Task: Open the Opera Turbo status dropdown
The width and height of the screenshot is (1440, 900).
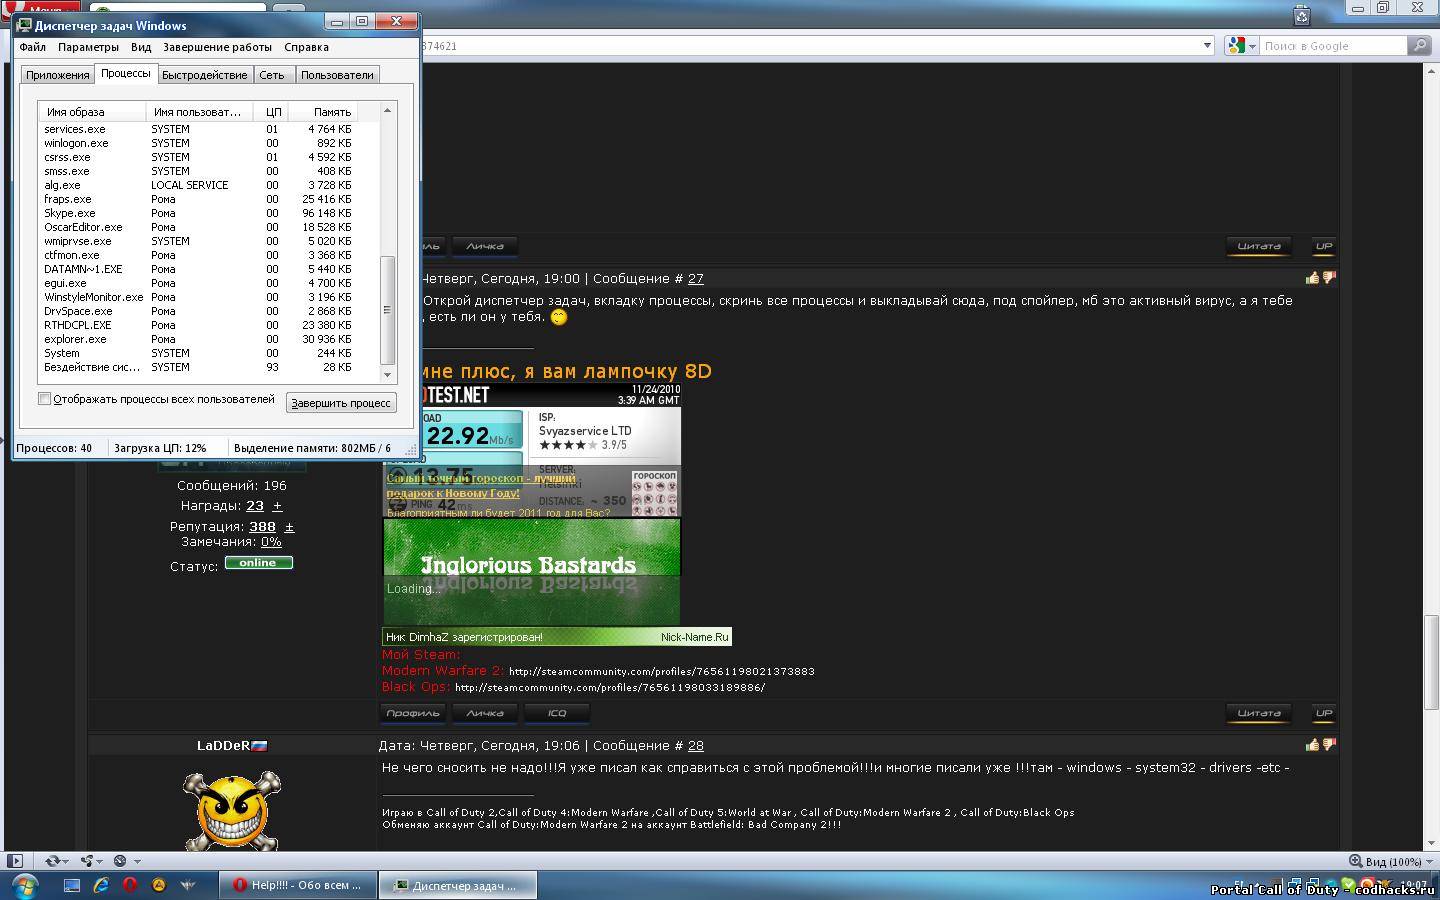Action: 125,860
